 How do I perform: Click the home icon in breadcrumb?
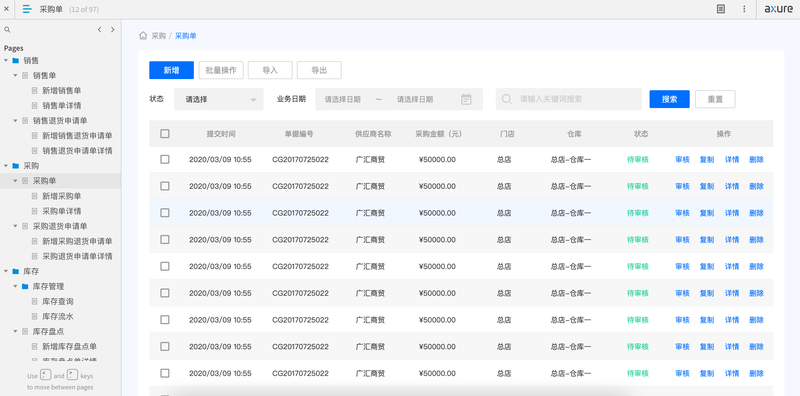[143, 36]
